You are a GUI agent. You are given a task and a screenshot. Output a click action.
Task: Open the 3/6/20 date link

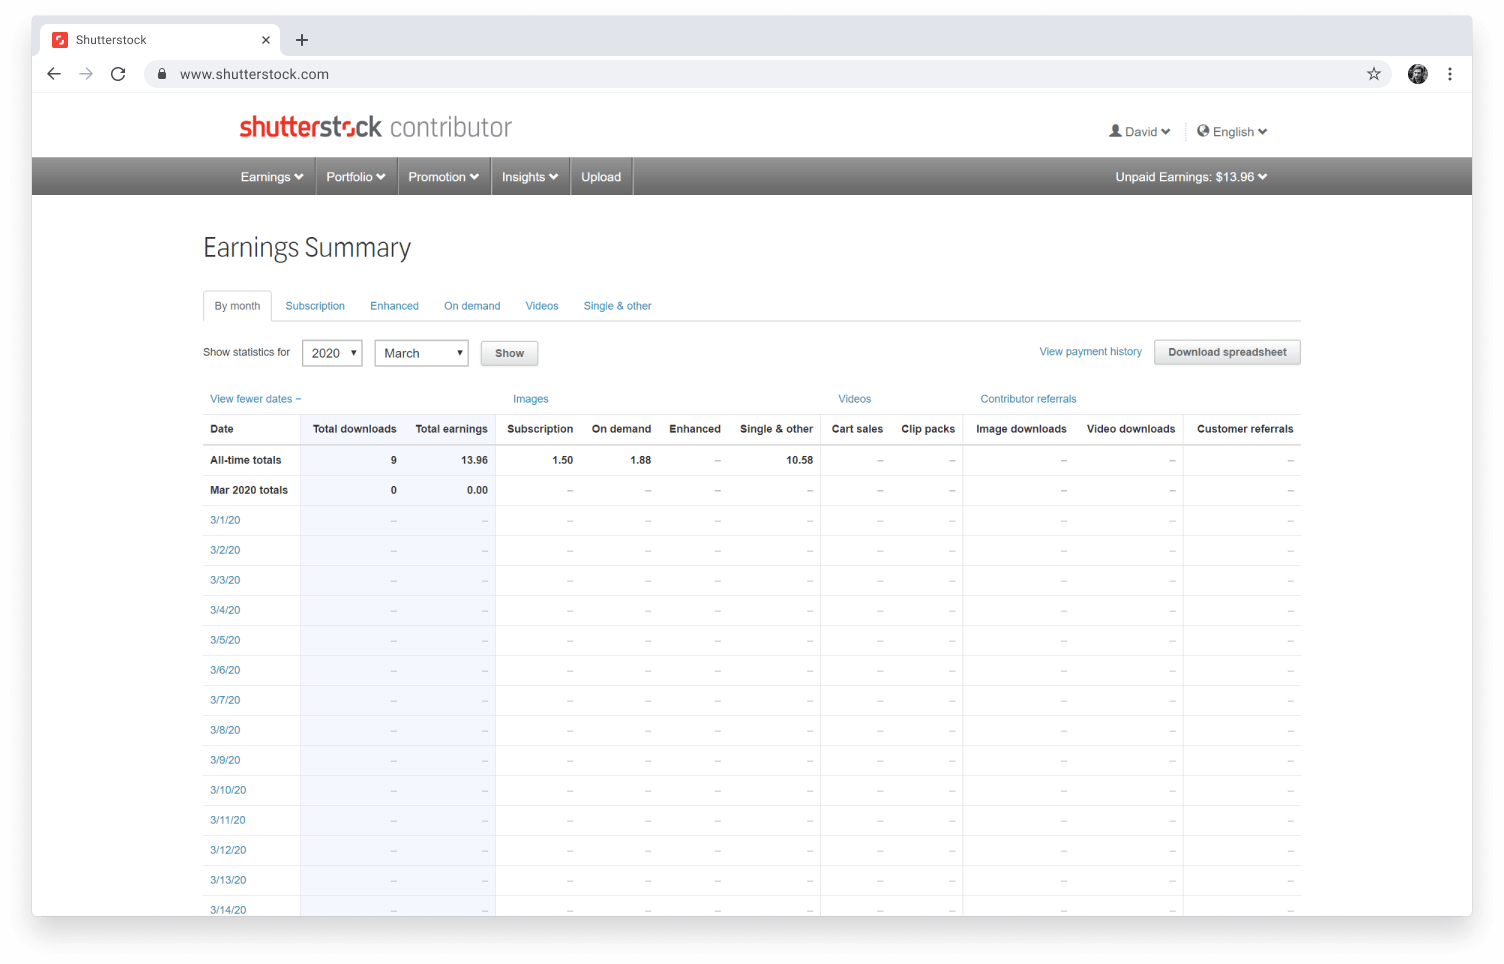point(225,670)
